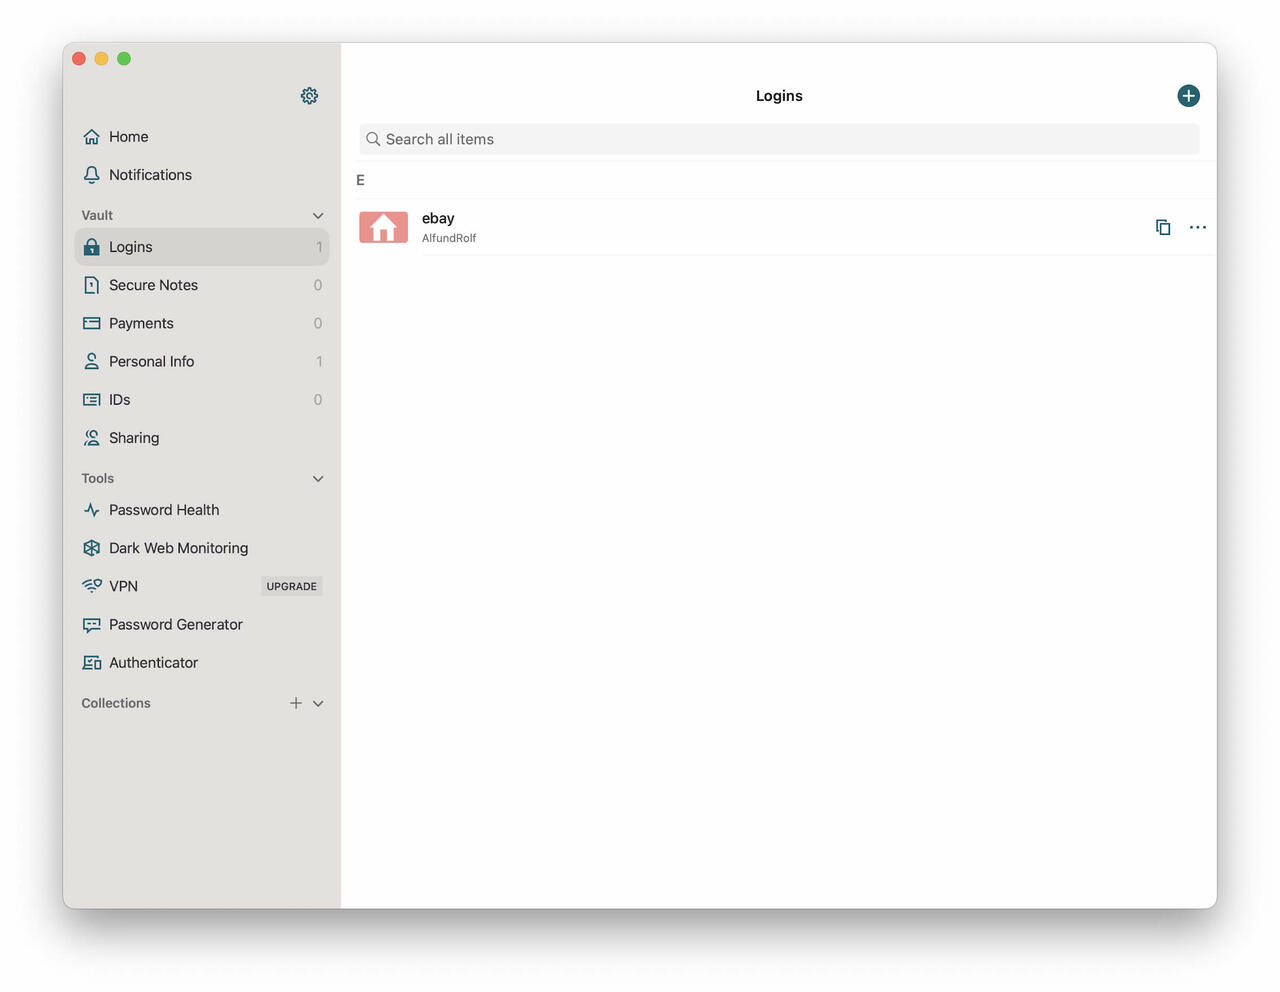Add a new collection with plus icon
The image size is (1280, 992).
point(296,703)
